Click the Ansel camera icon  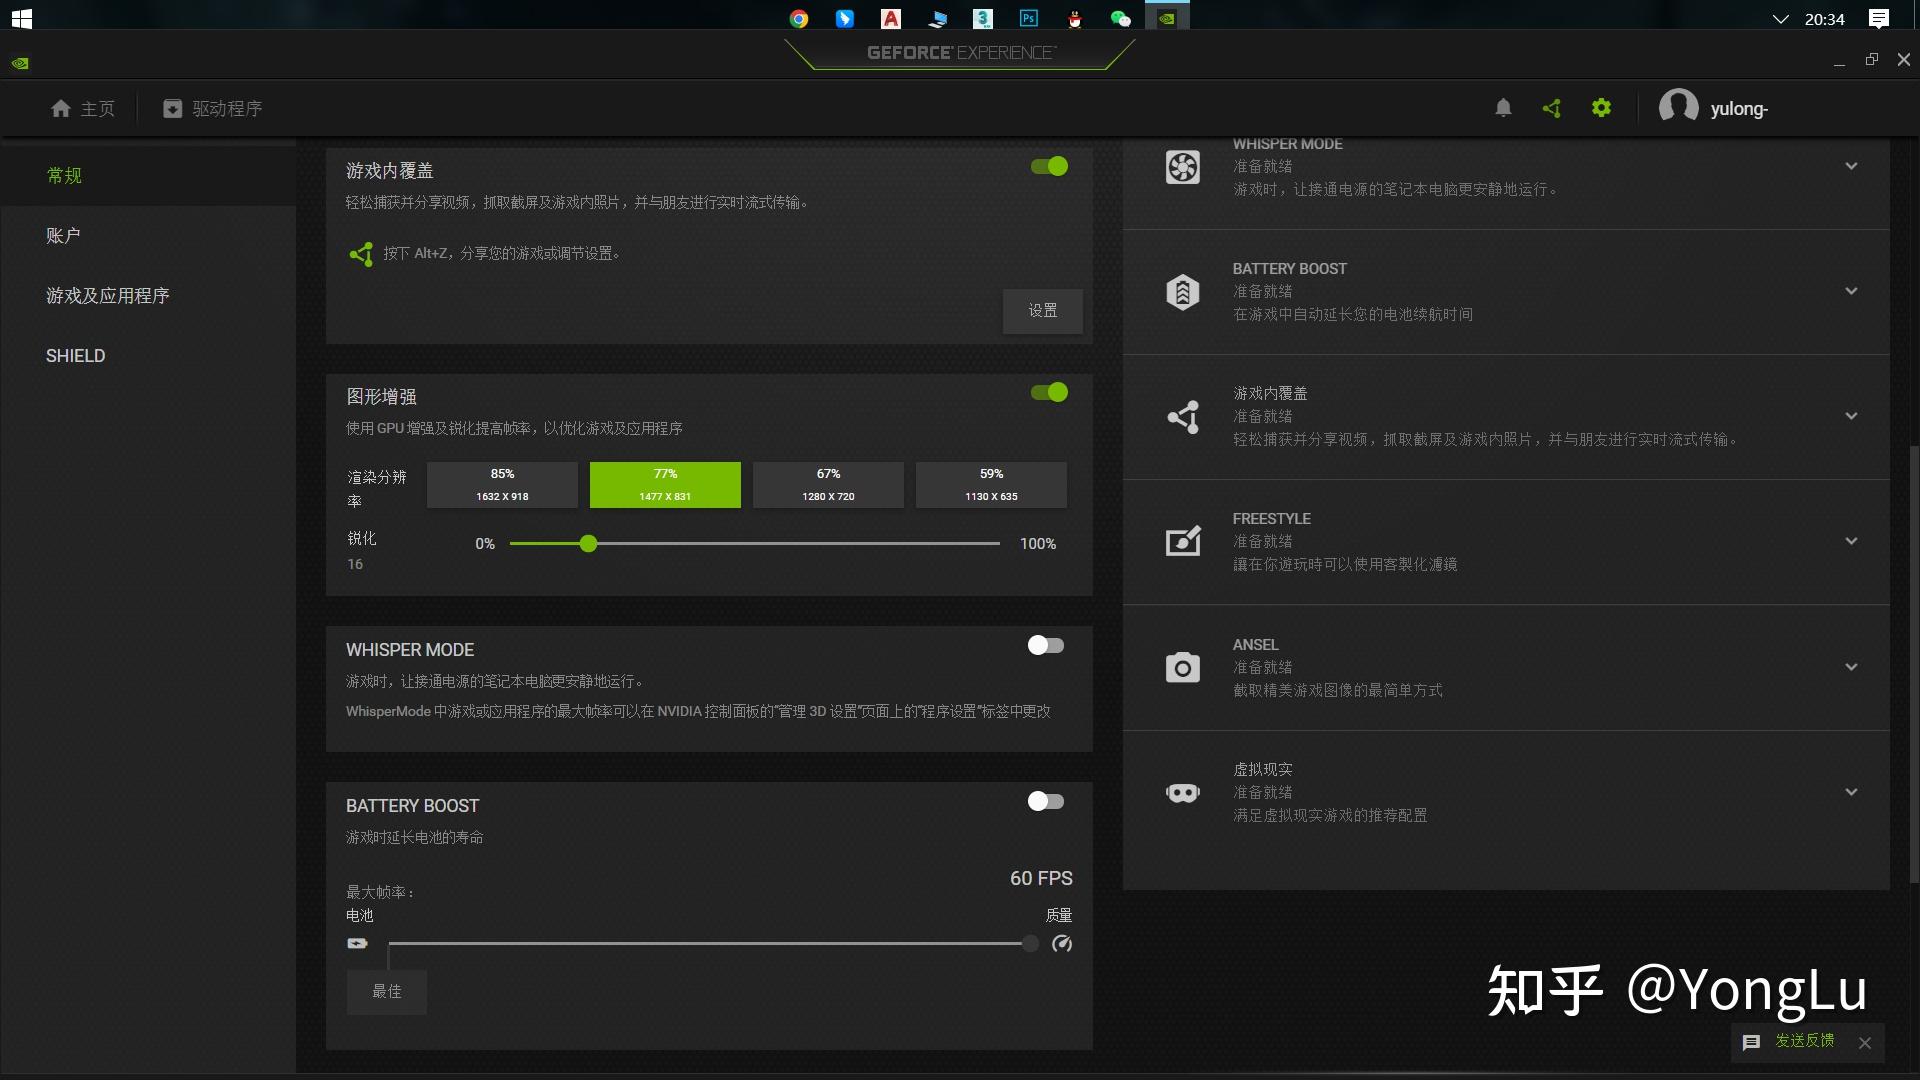click(1182, 667)
